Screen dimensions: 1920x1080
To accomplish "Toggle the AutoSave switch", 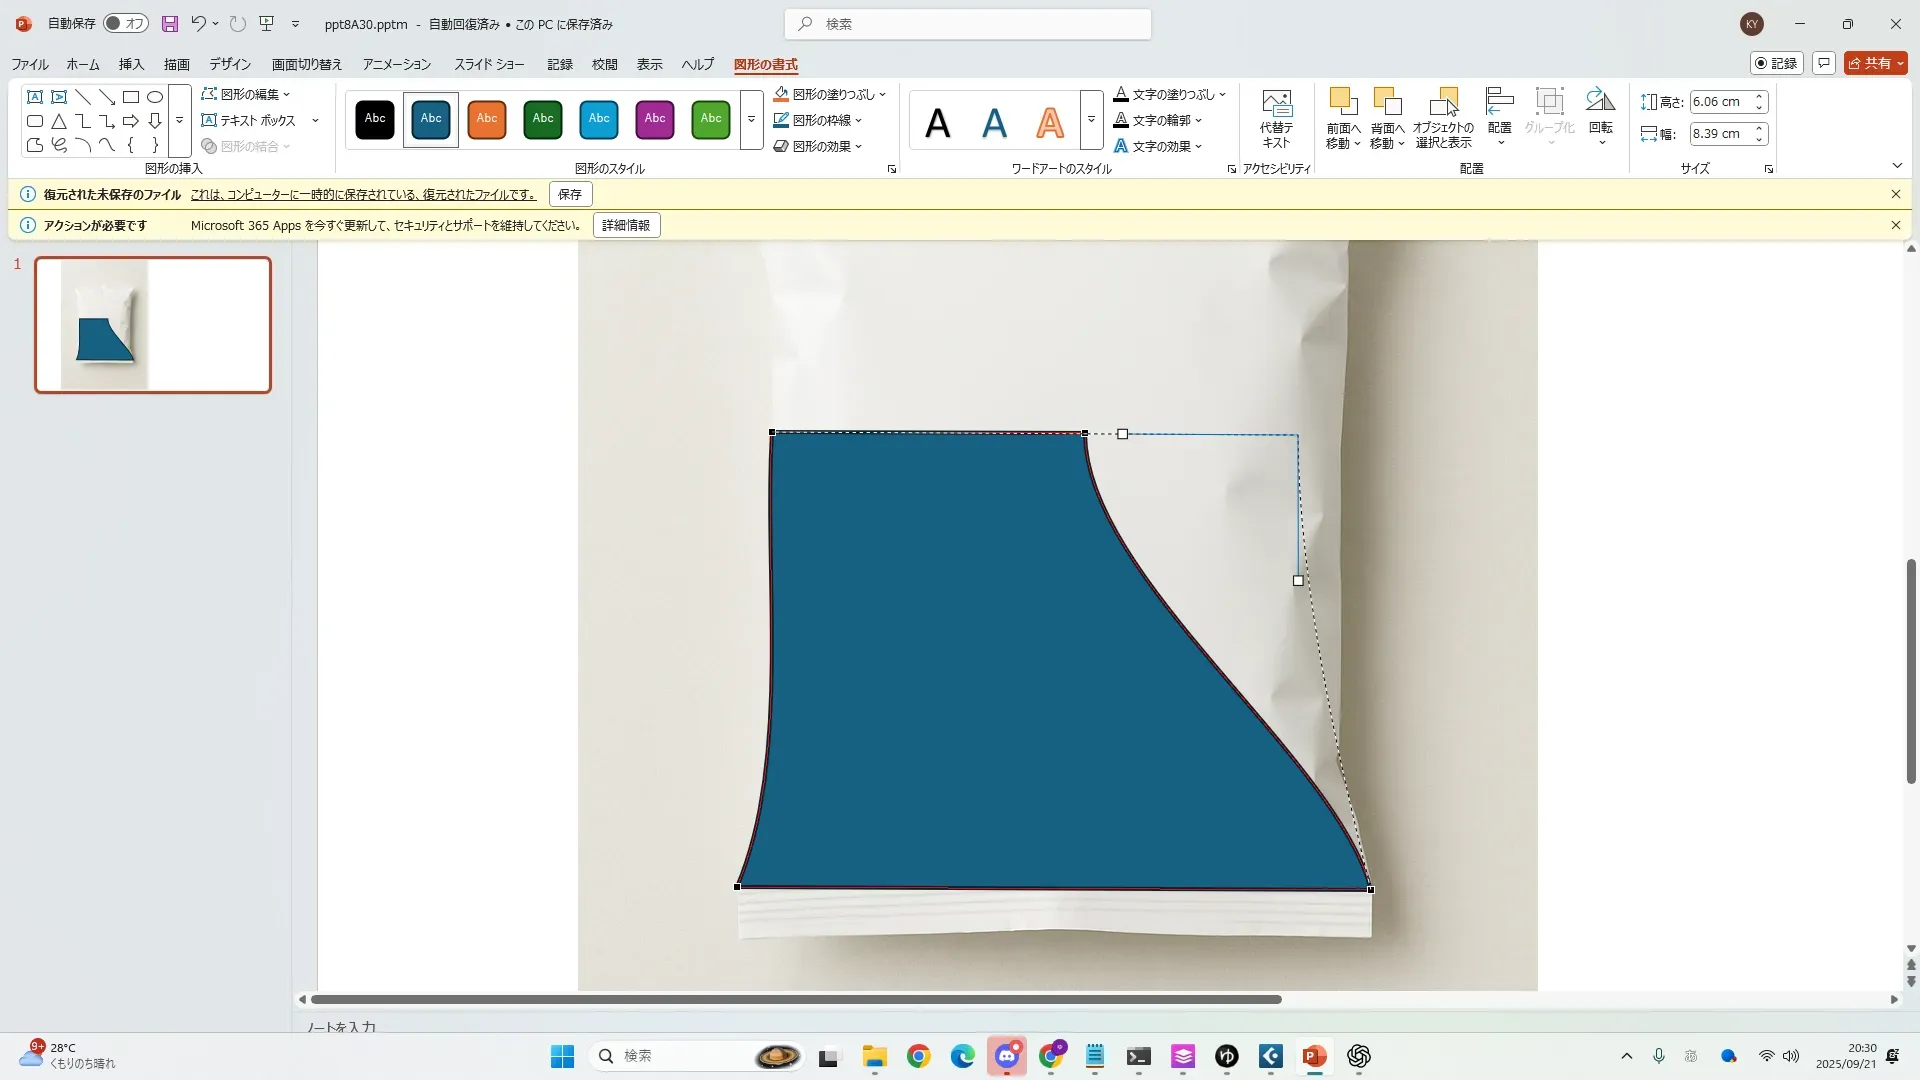I will (125, 24).
